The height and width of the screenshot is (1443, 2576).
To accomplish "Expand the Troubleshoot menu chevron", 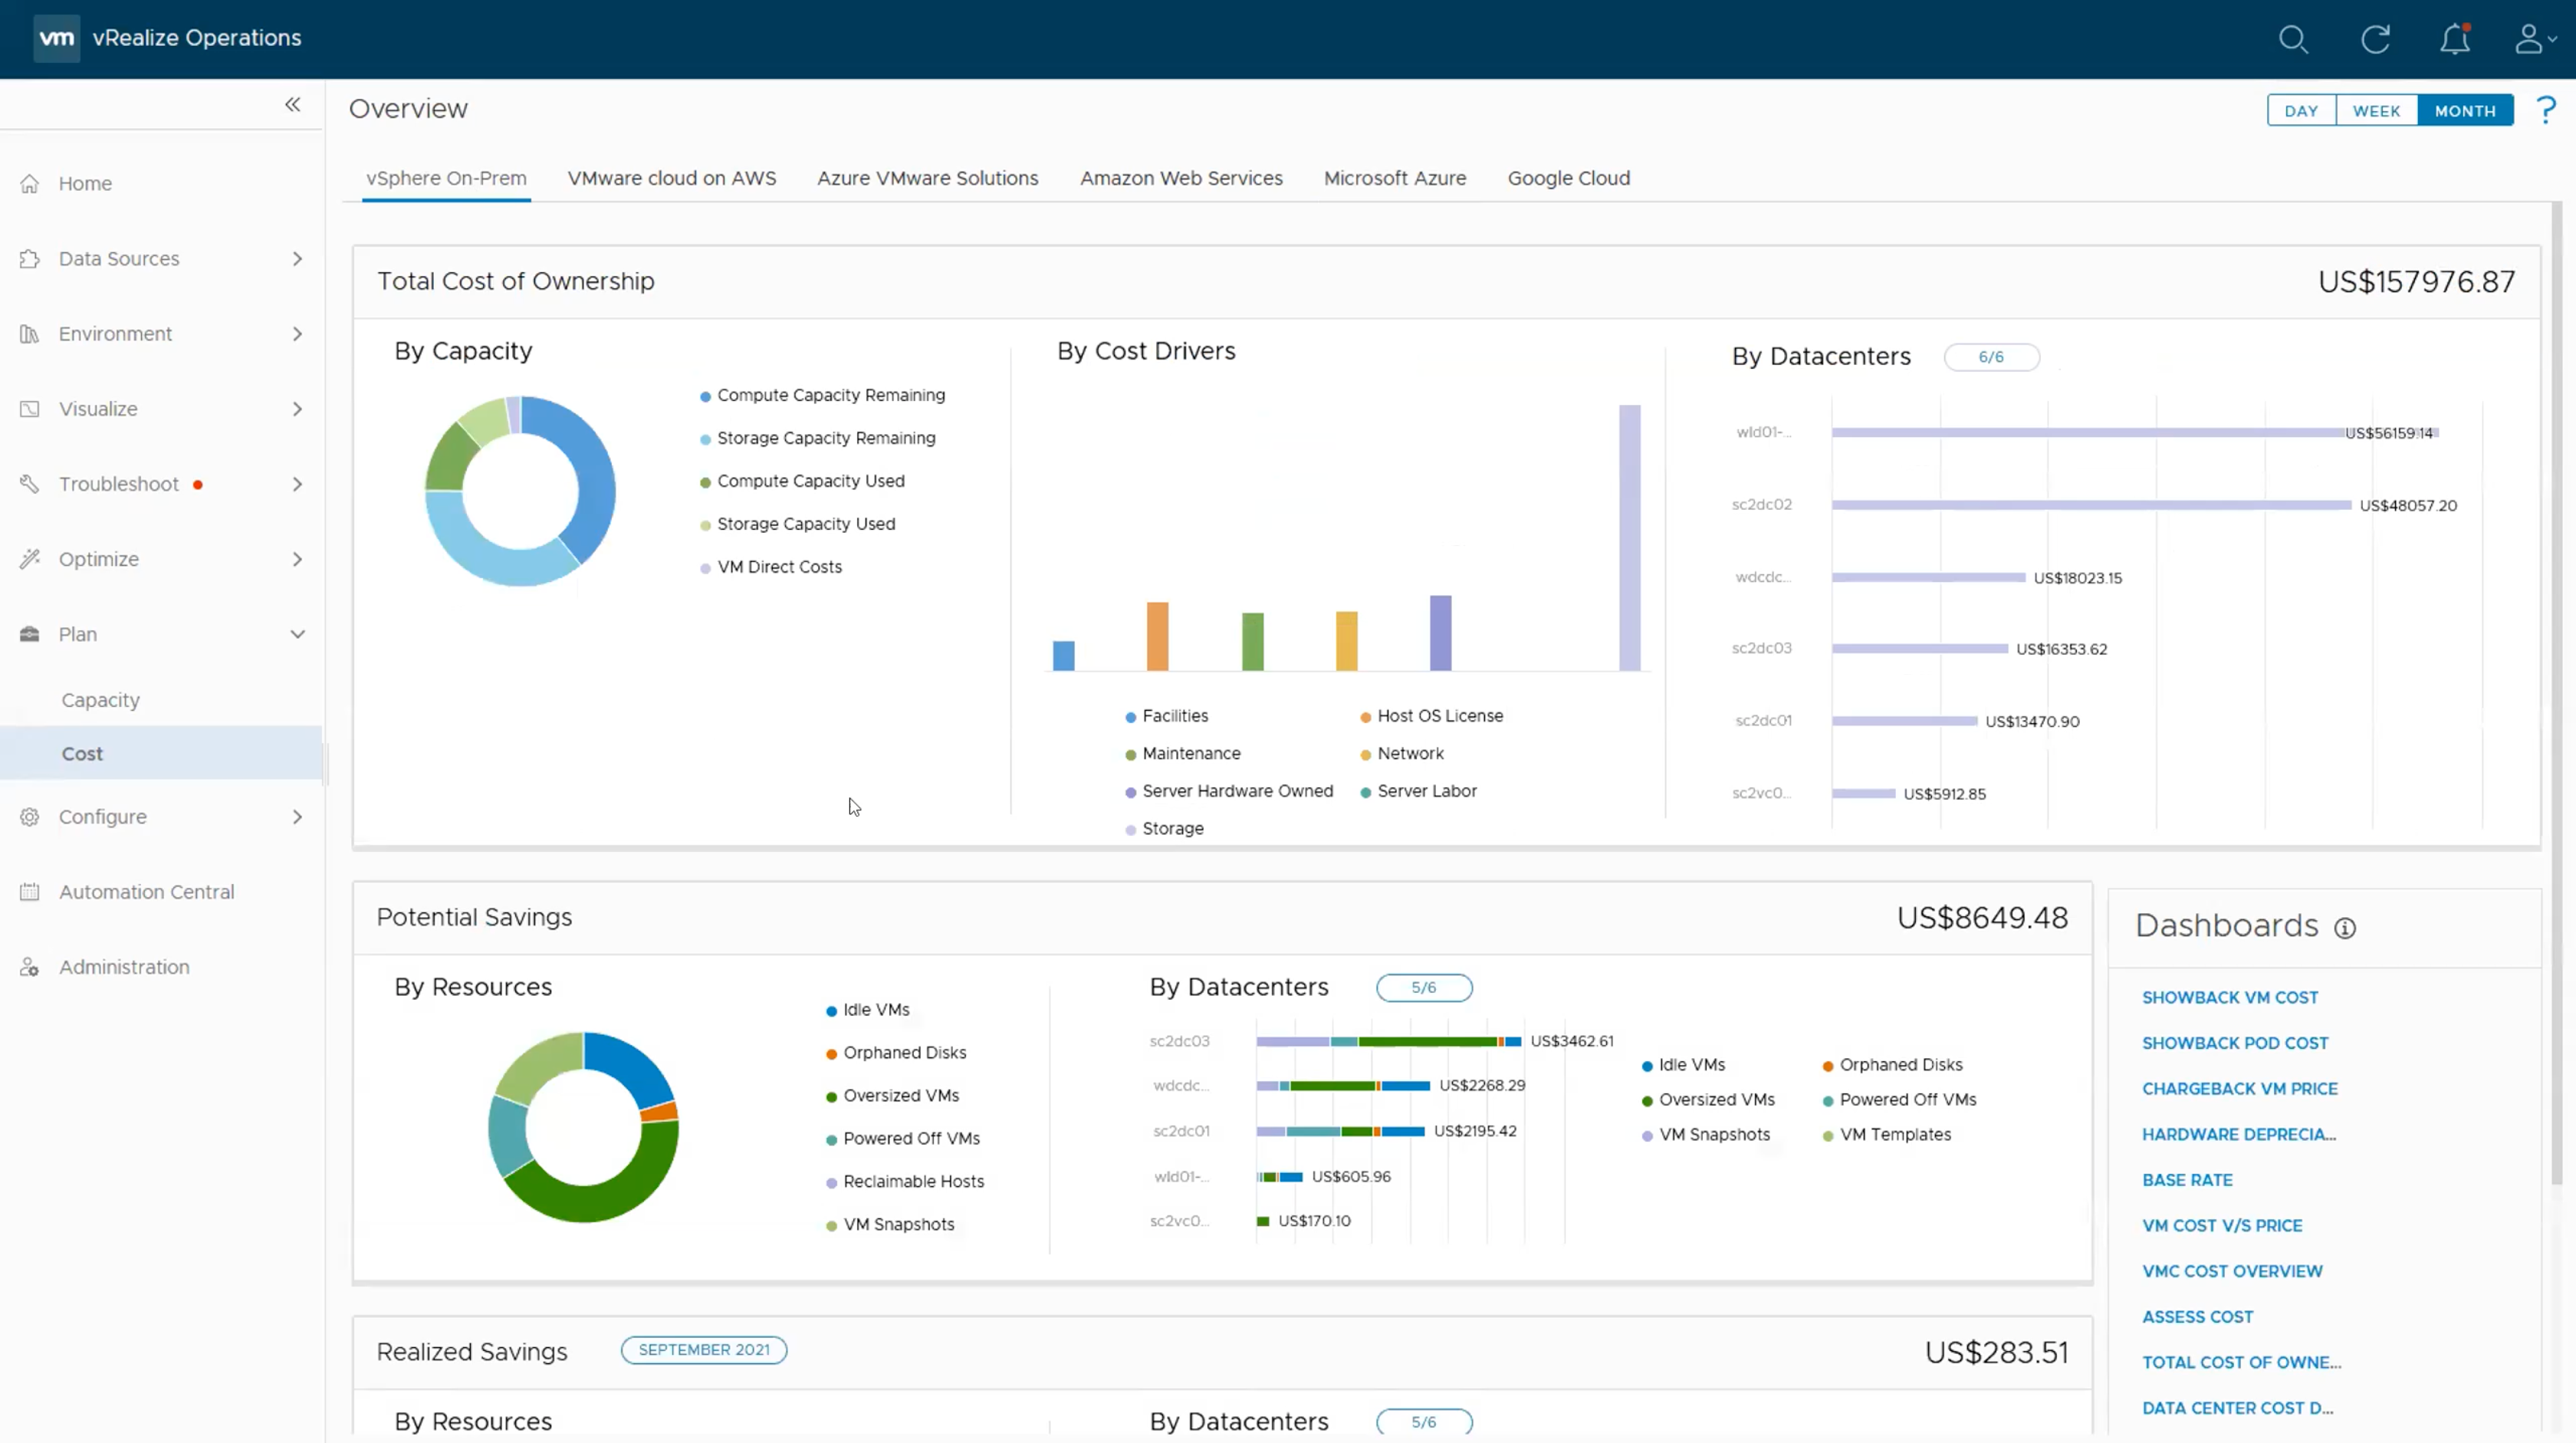I will point(297,484).
